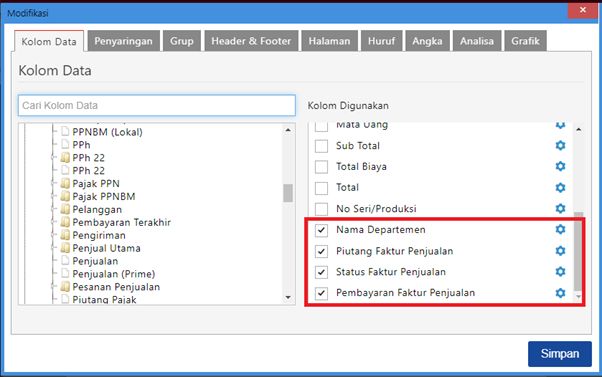Go to the Halaman tab
Viewport: 602px width, 377px height.
pyautogui.click(x=329, y=41)
